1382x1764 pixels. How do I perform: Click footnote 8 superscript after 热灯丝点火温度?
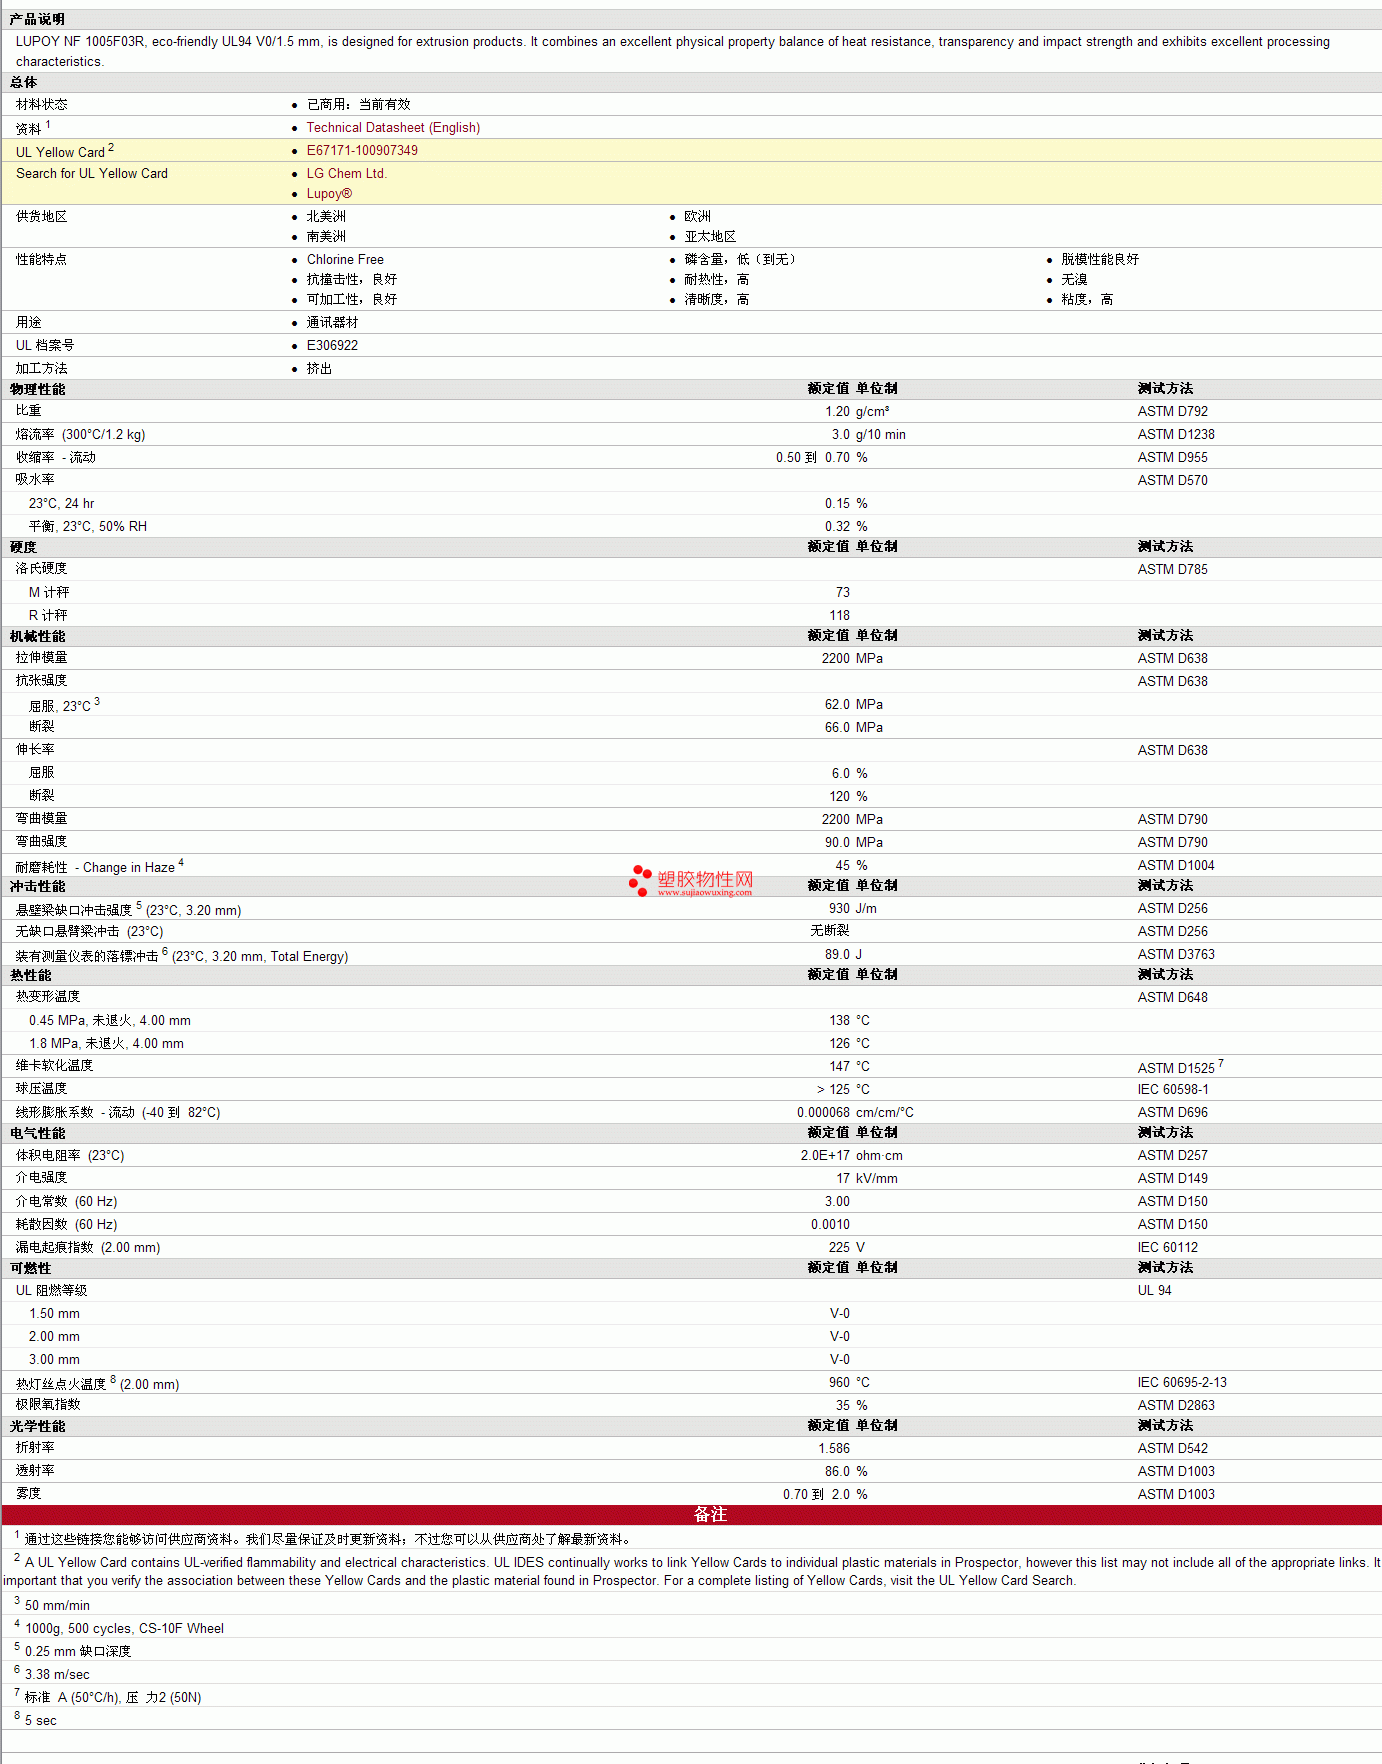pos(113,1380)
